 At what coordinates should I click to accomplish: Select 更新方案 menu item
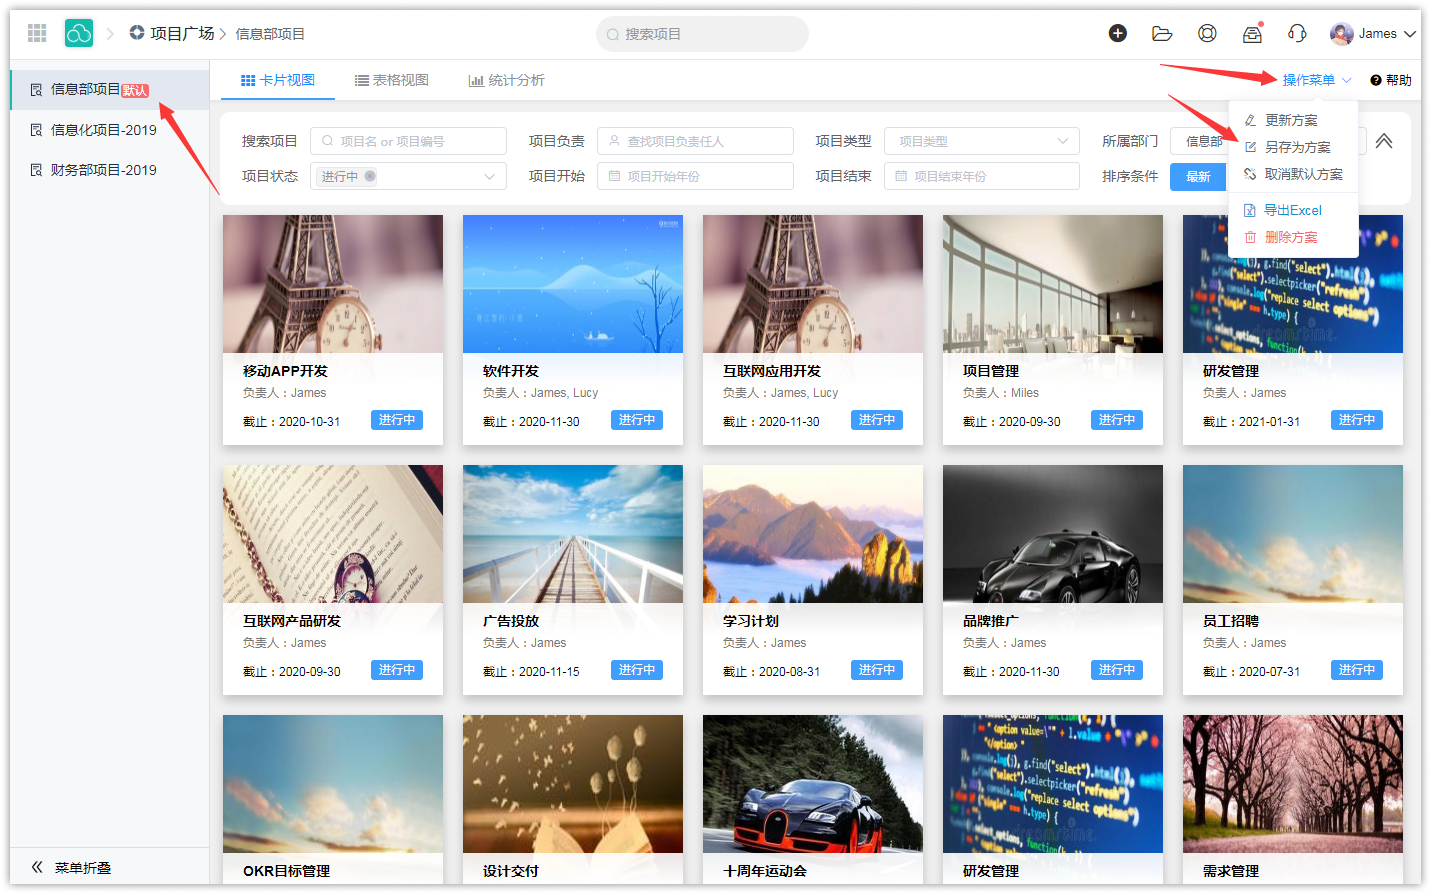[x=1293, y=120]
